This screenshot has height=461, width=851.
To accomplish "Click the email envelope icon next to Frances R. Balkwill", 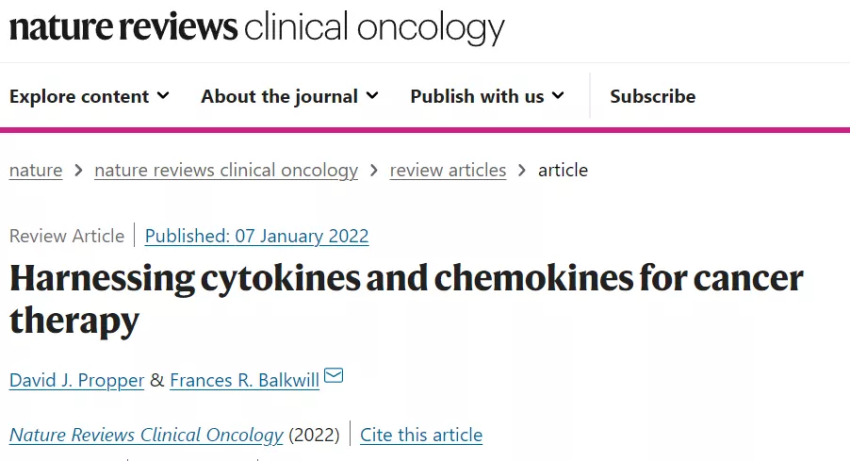I will pos(333,375).
